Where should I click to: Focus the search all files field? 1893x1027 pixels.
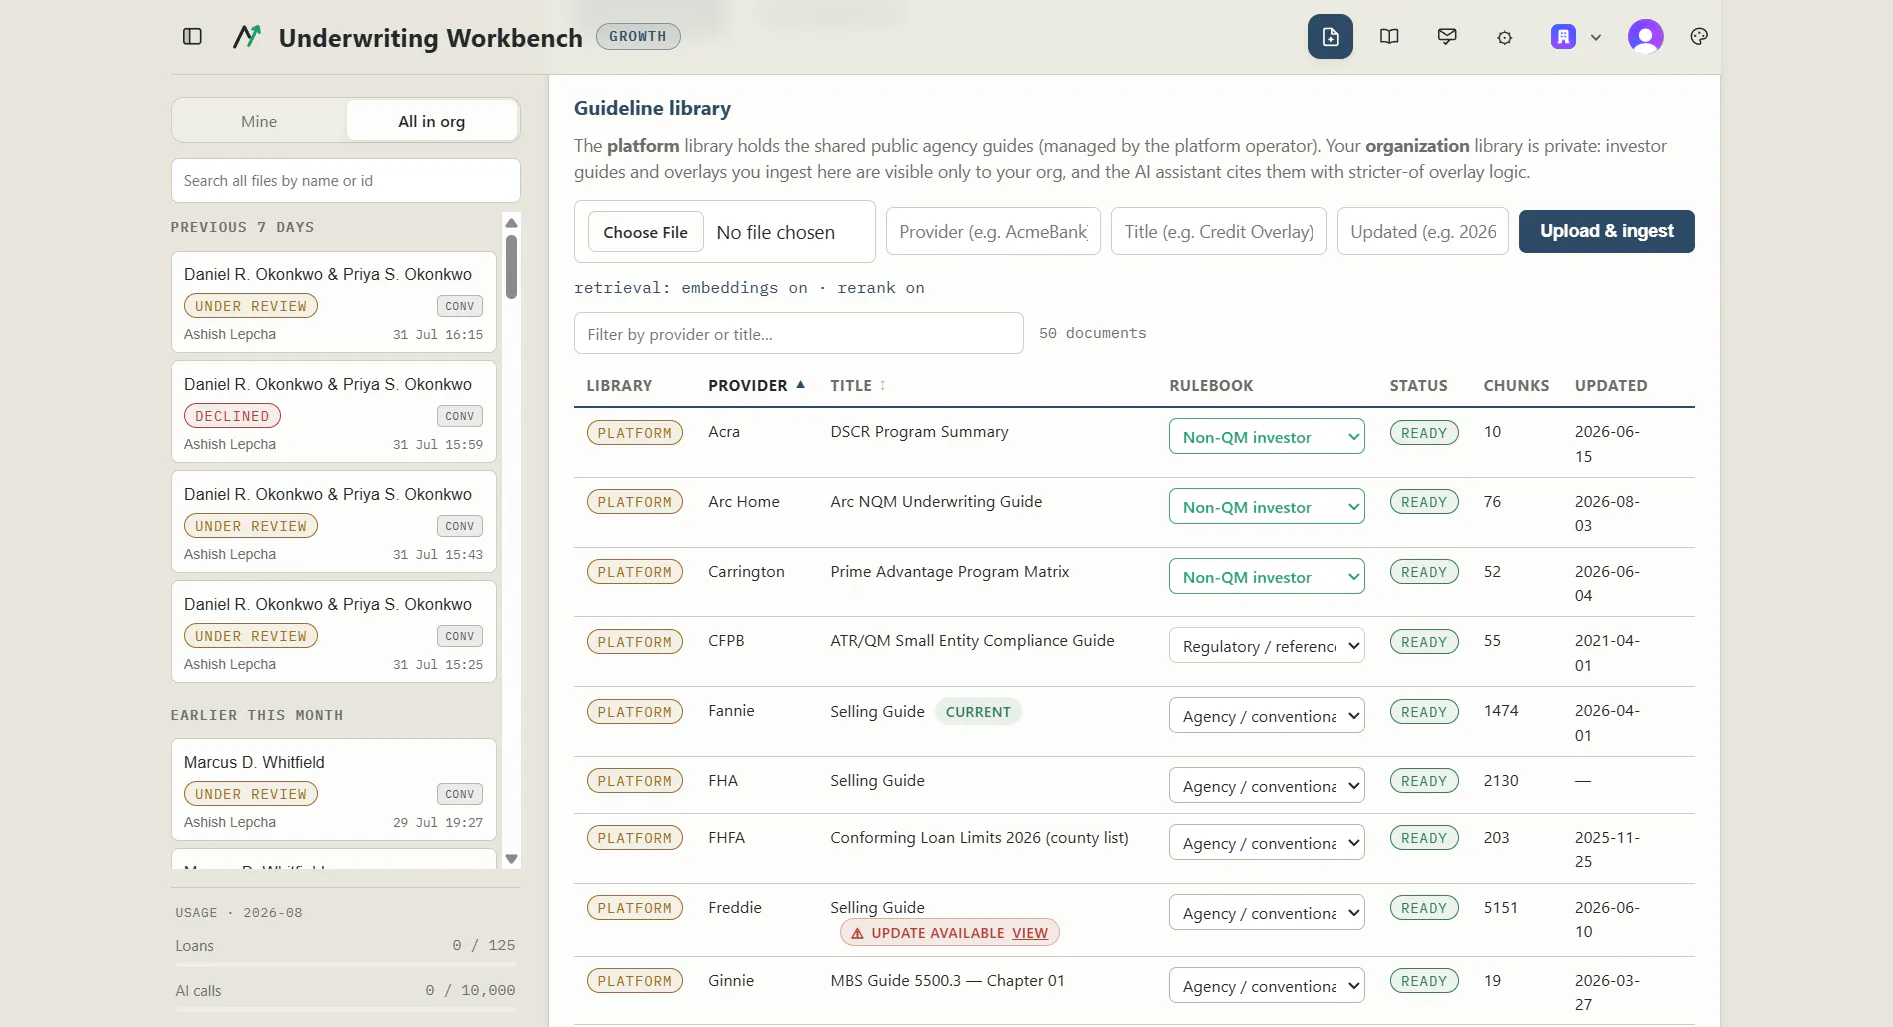(346, 181)
